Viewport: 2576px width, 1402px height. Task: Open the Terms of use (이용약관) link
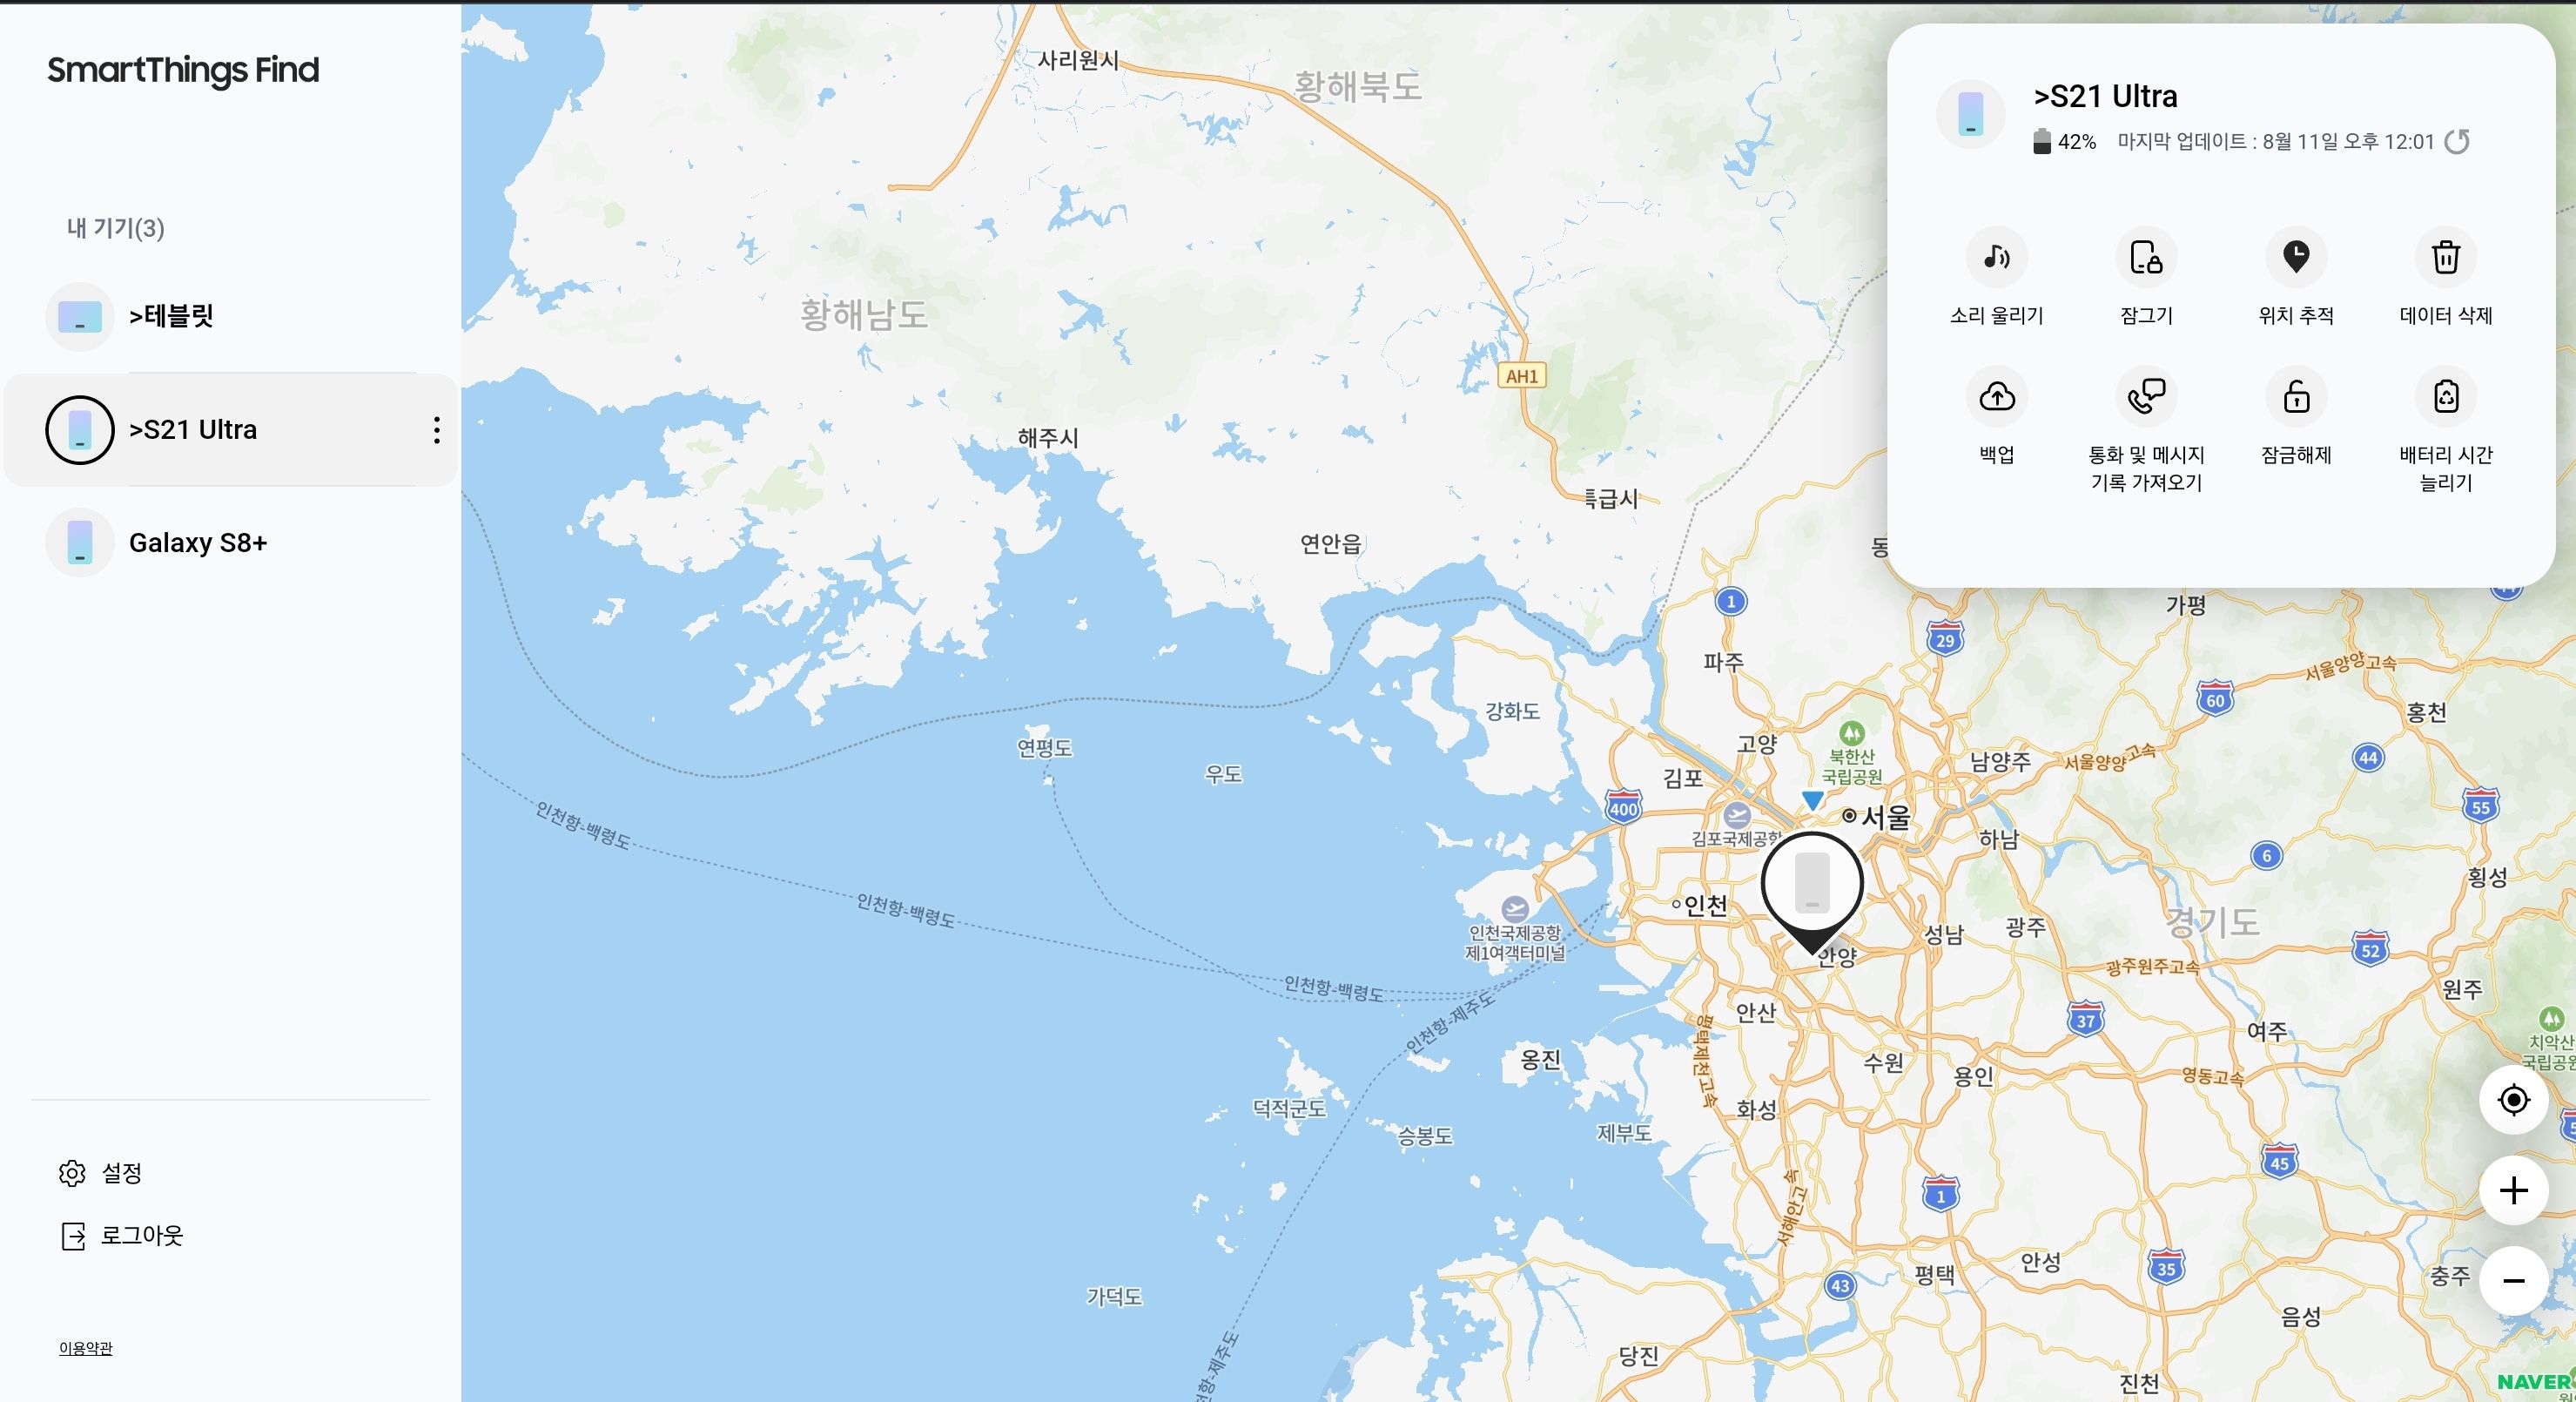[x=86, y=1348]
